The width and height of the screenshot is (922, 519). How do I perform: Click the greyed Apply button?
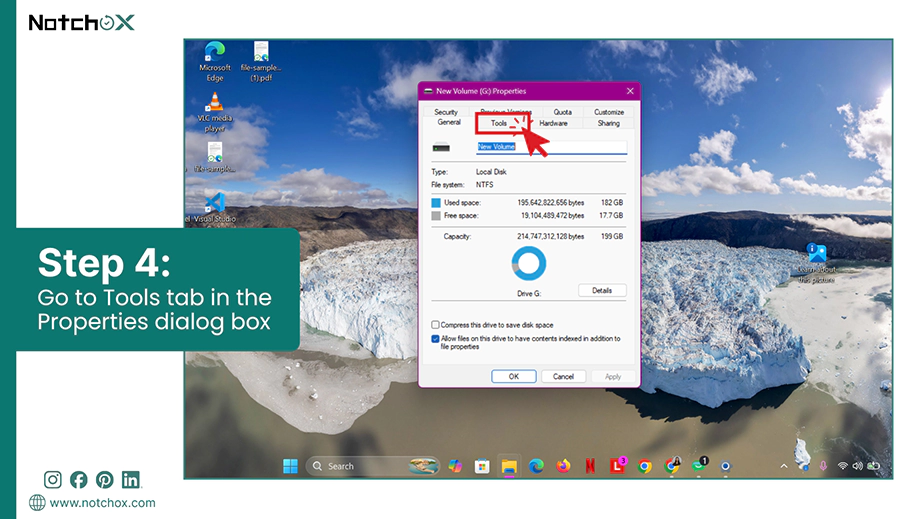613,376
